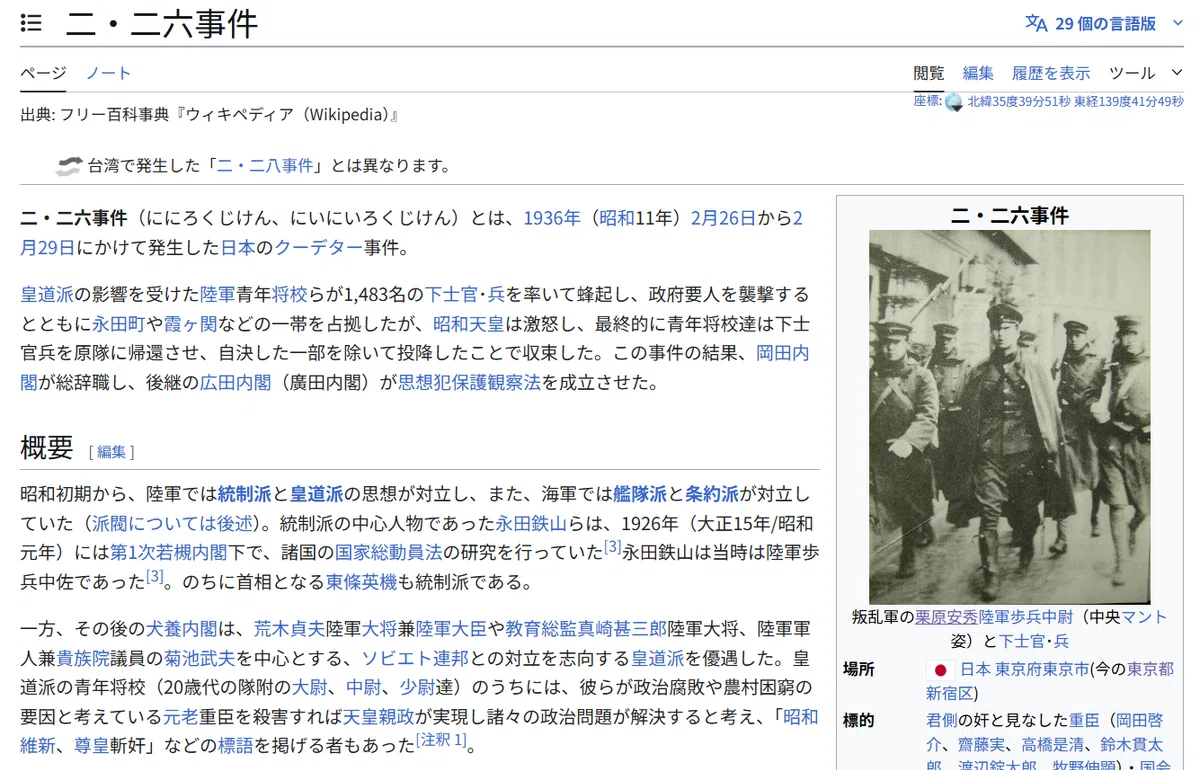Follow the 日本 link in the intro
This screenshot has width=1200, height=770.
click(x=238, y=247)
